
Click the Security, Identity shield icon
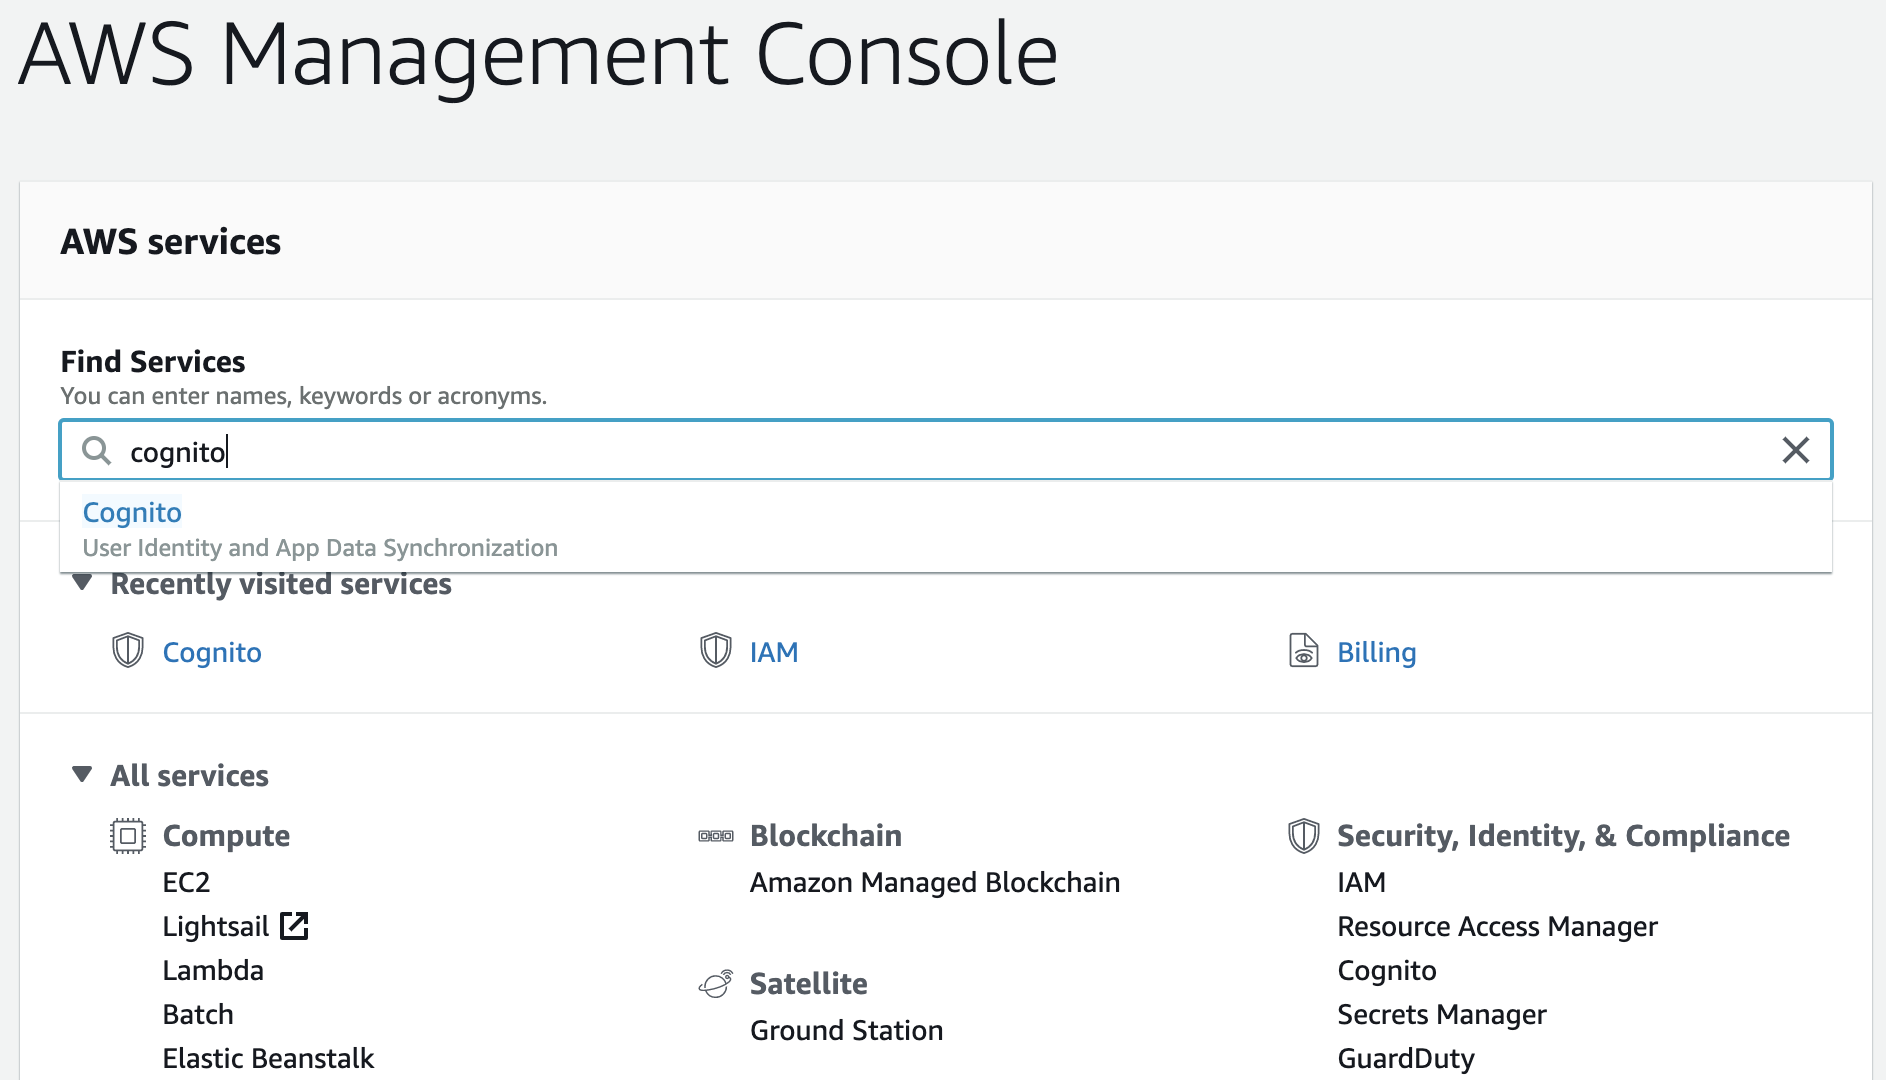tap(1303, 835)
